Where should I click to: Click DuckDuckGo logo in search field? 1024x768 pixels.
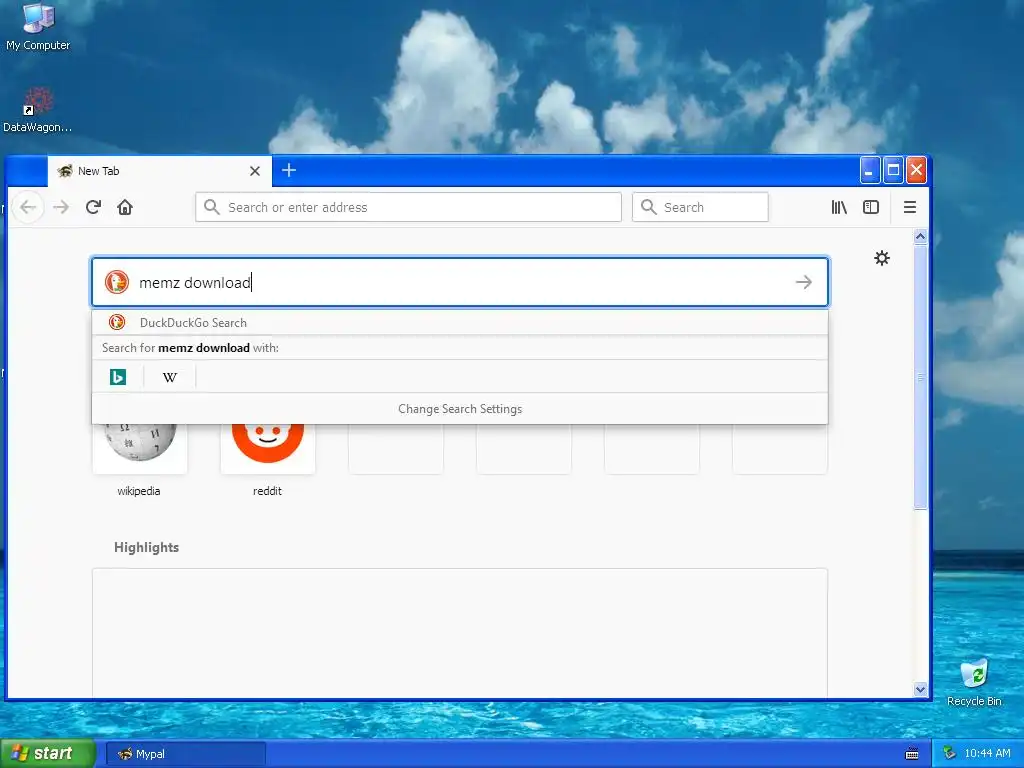click(x=117, y=282)
